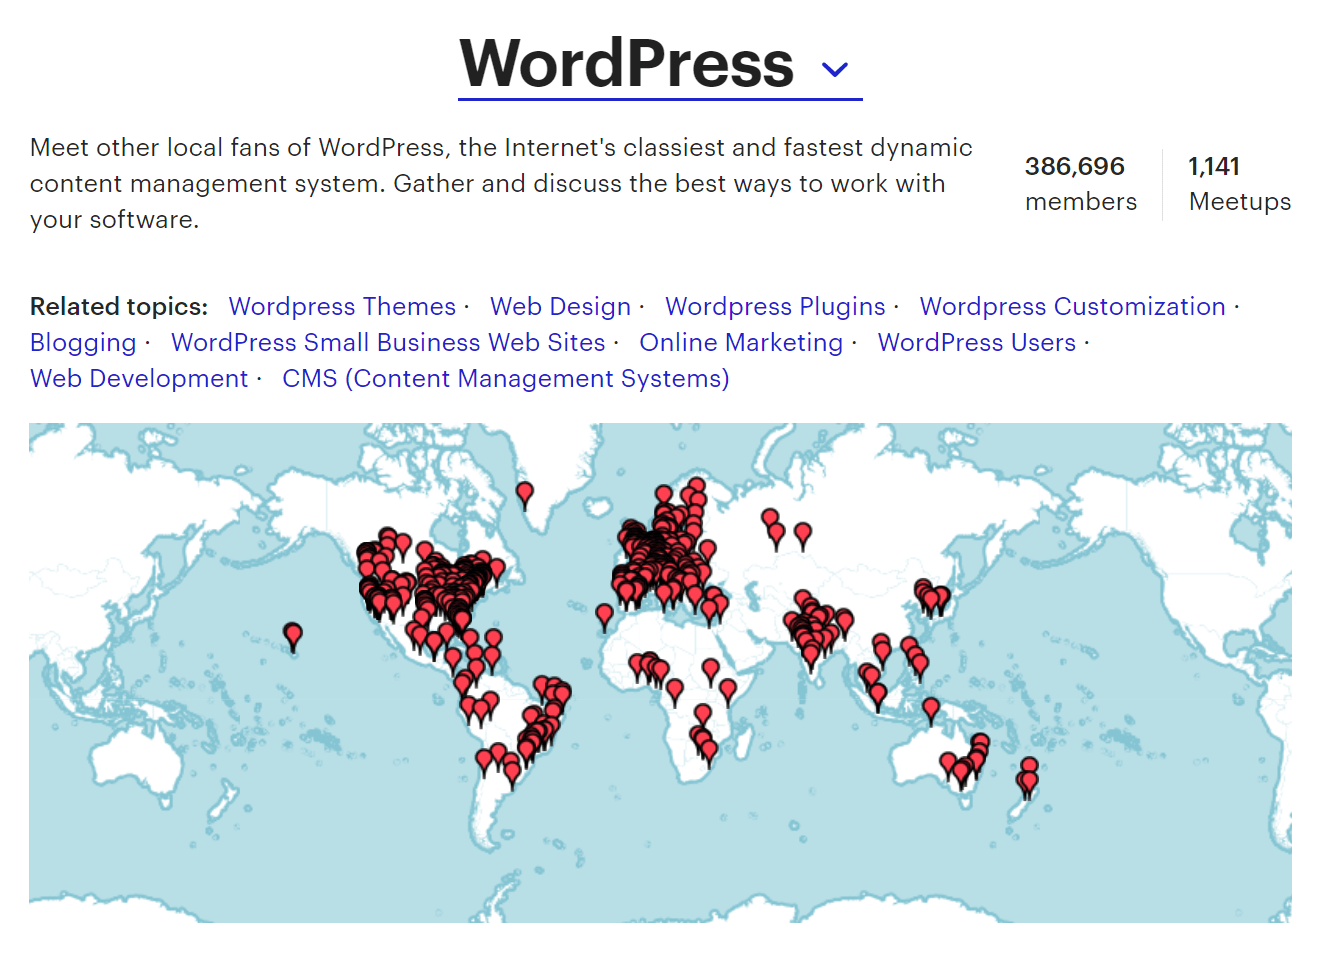Click the WordPress page heading

point(627,64)
